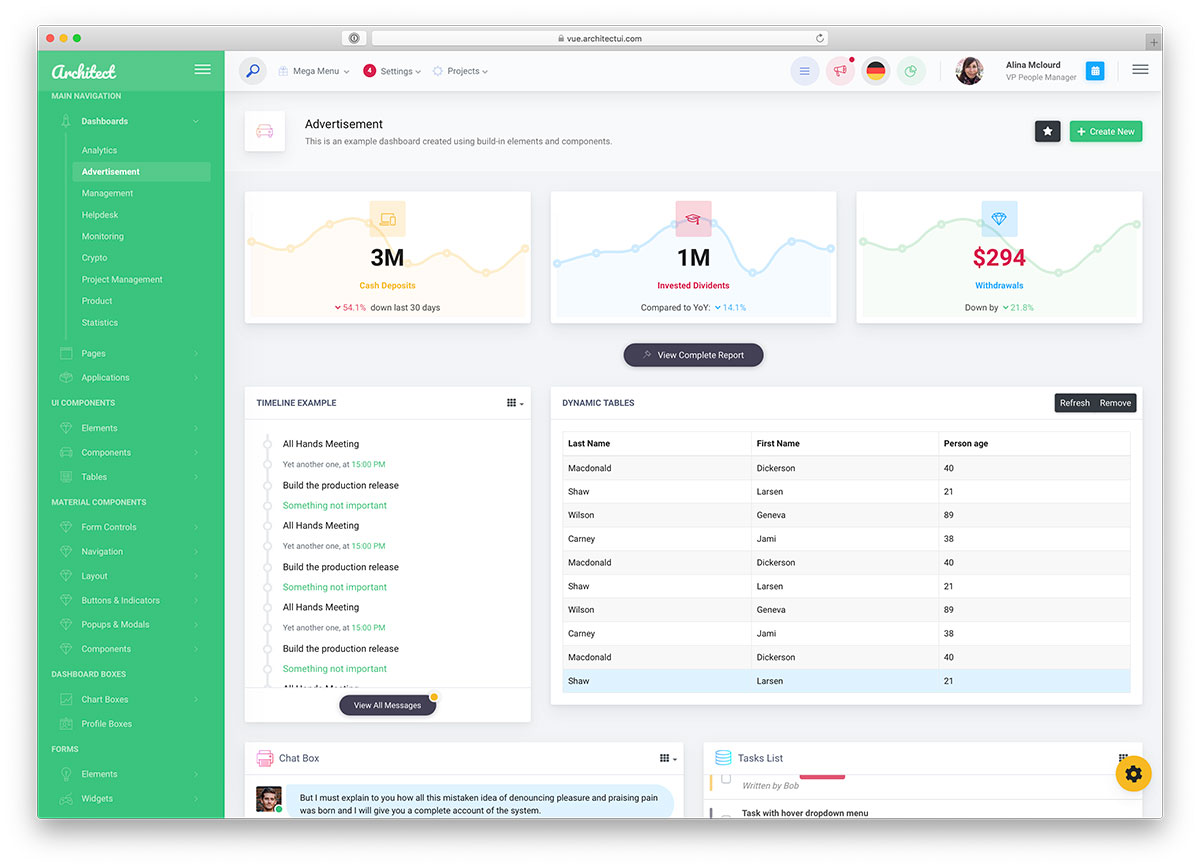Select Project Management in the sidebar

tap(122, 280)
